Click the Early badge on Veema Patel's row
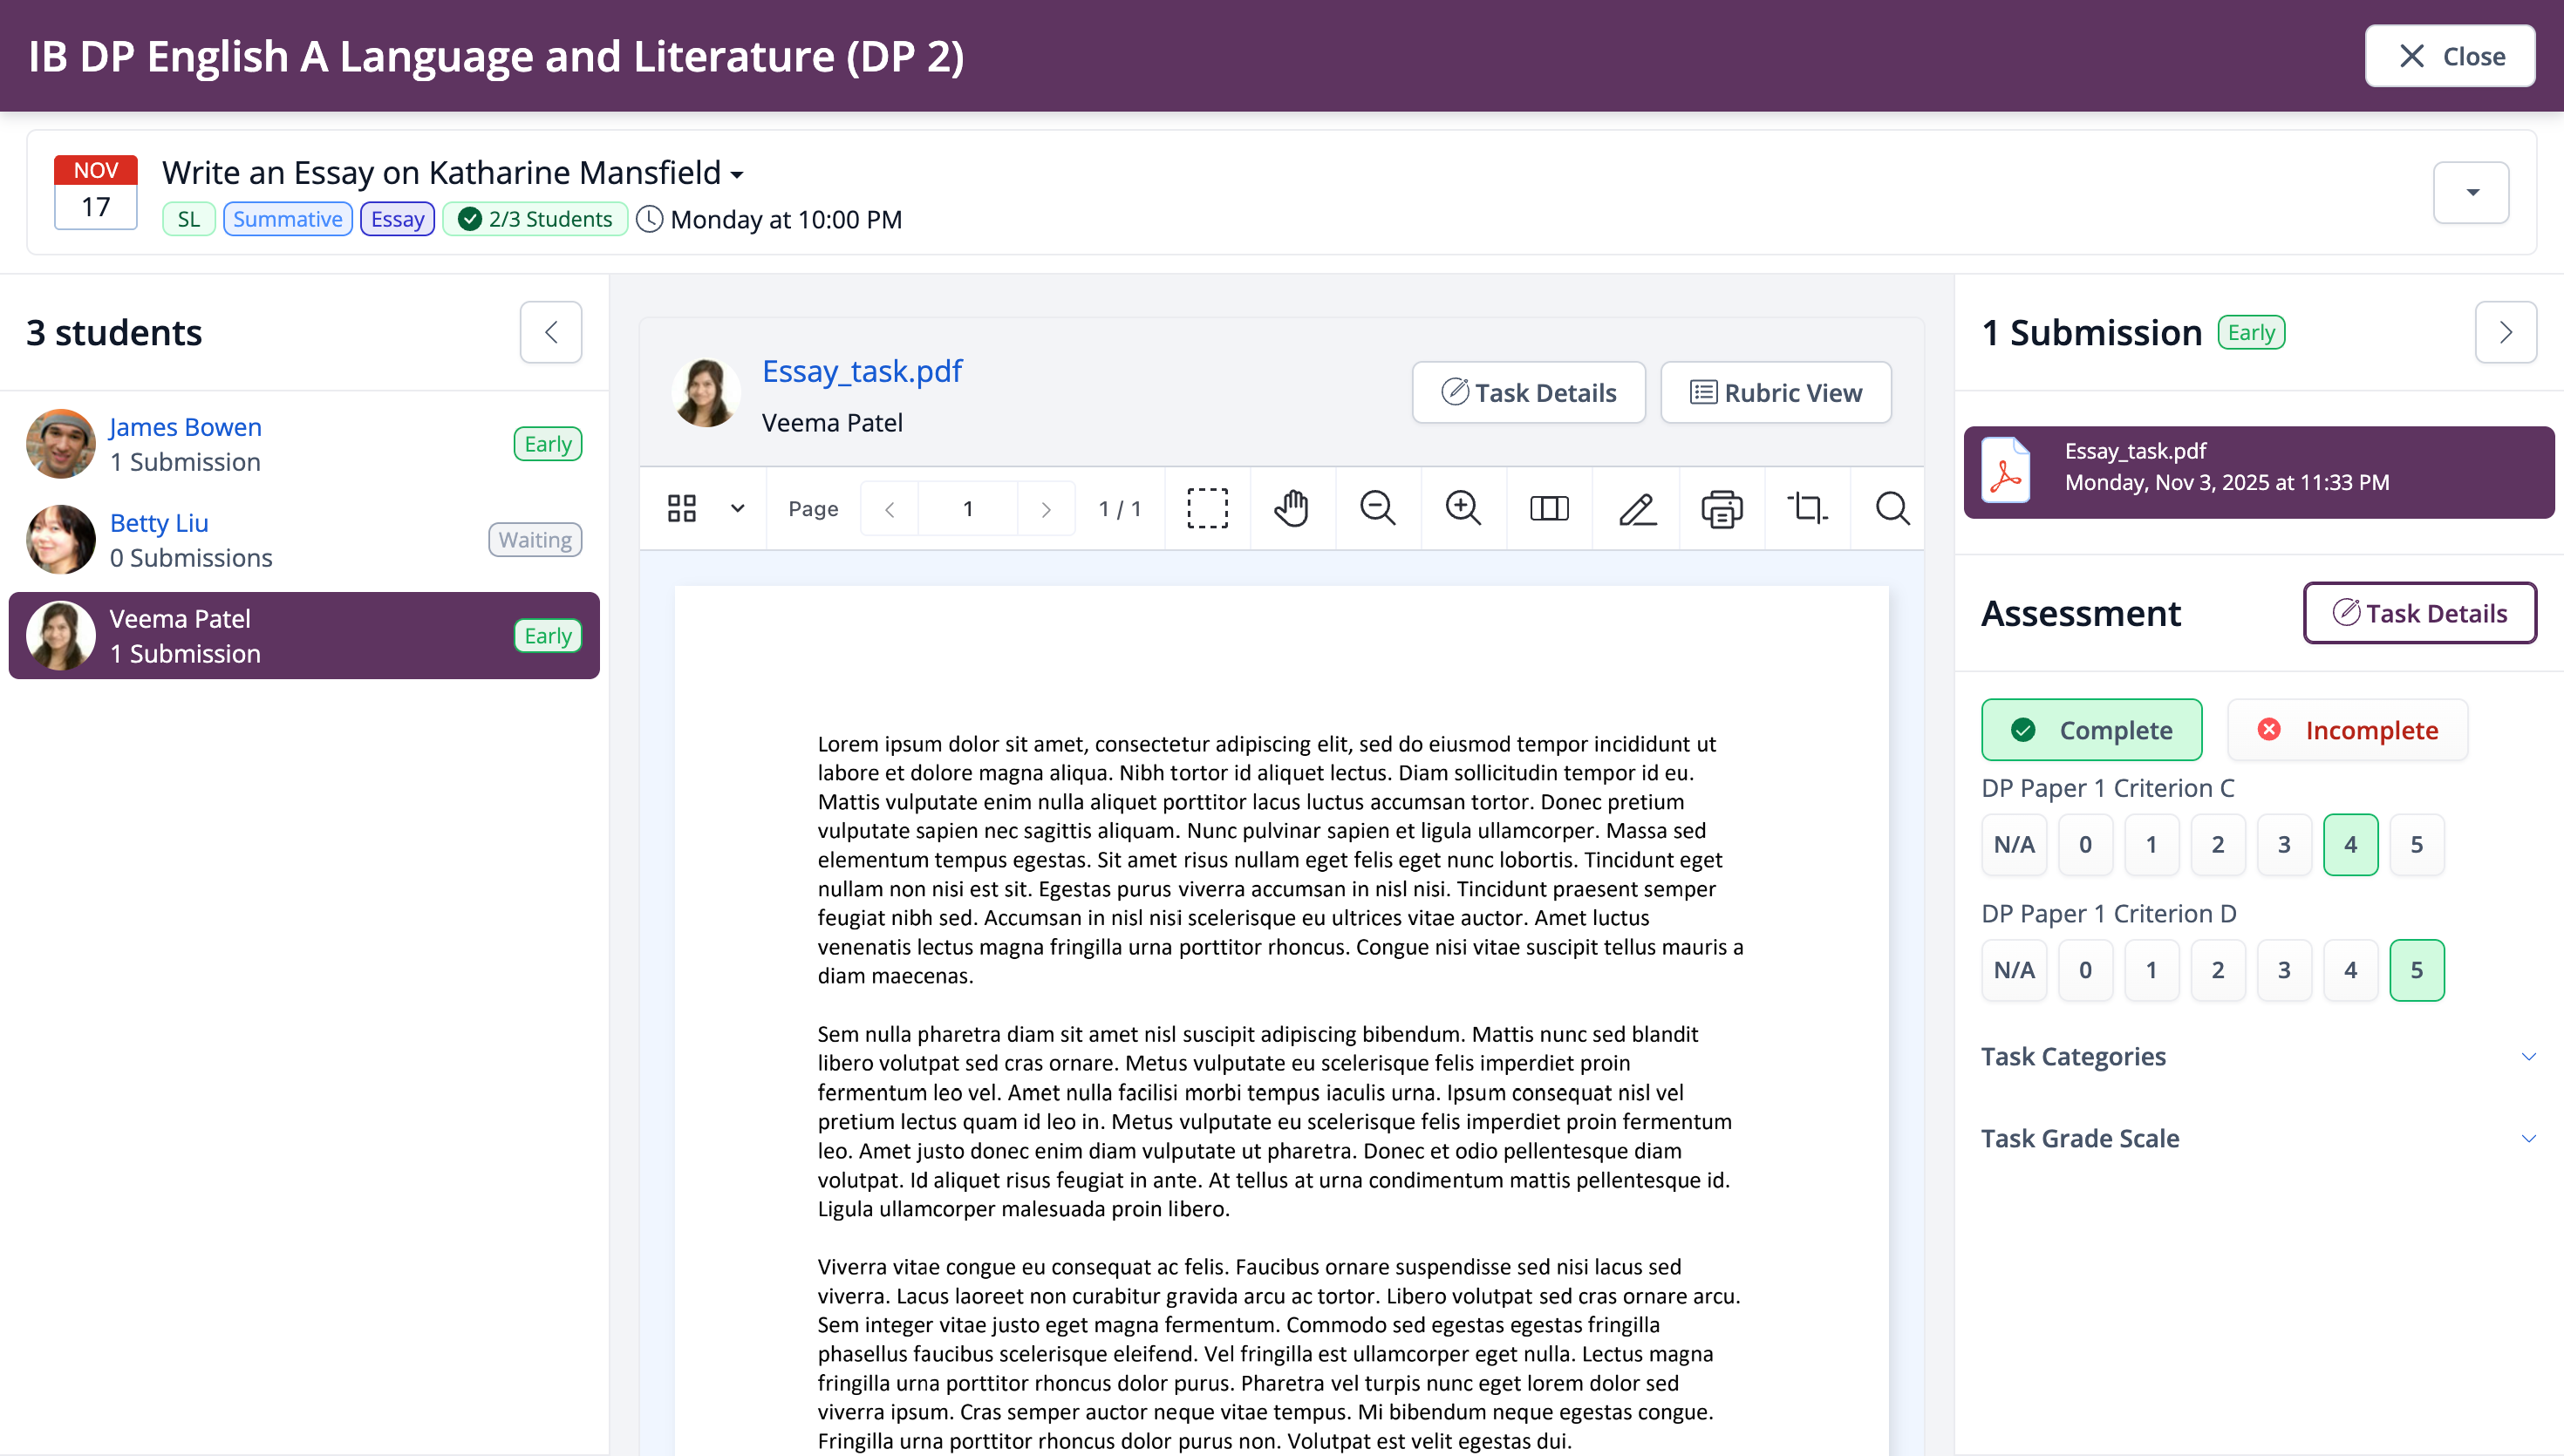Image resolution: width=2564 pixels, height=1456 pixels. pyautogui.click(x=547, y=636)
